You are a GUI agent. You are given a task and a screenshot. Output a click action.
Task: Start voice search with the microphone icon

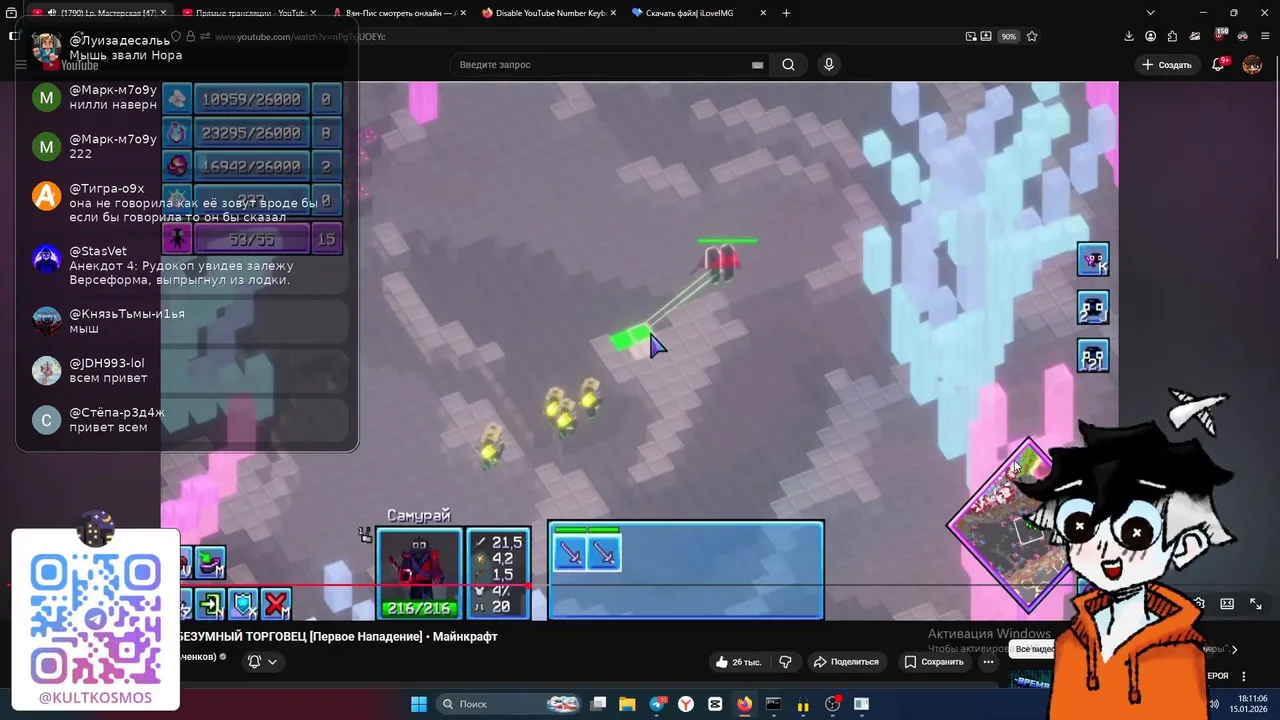point(828,64)
